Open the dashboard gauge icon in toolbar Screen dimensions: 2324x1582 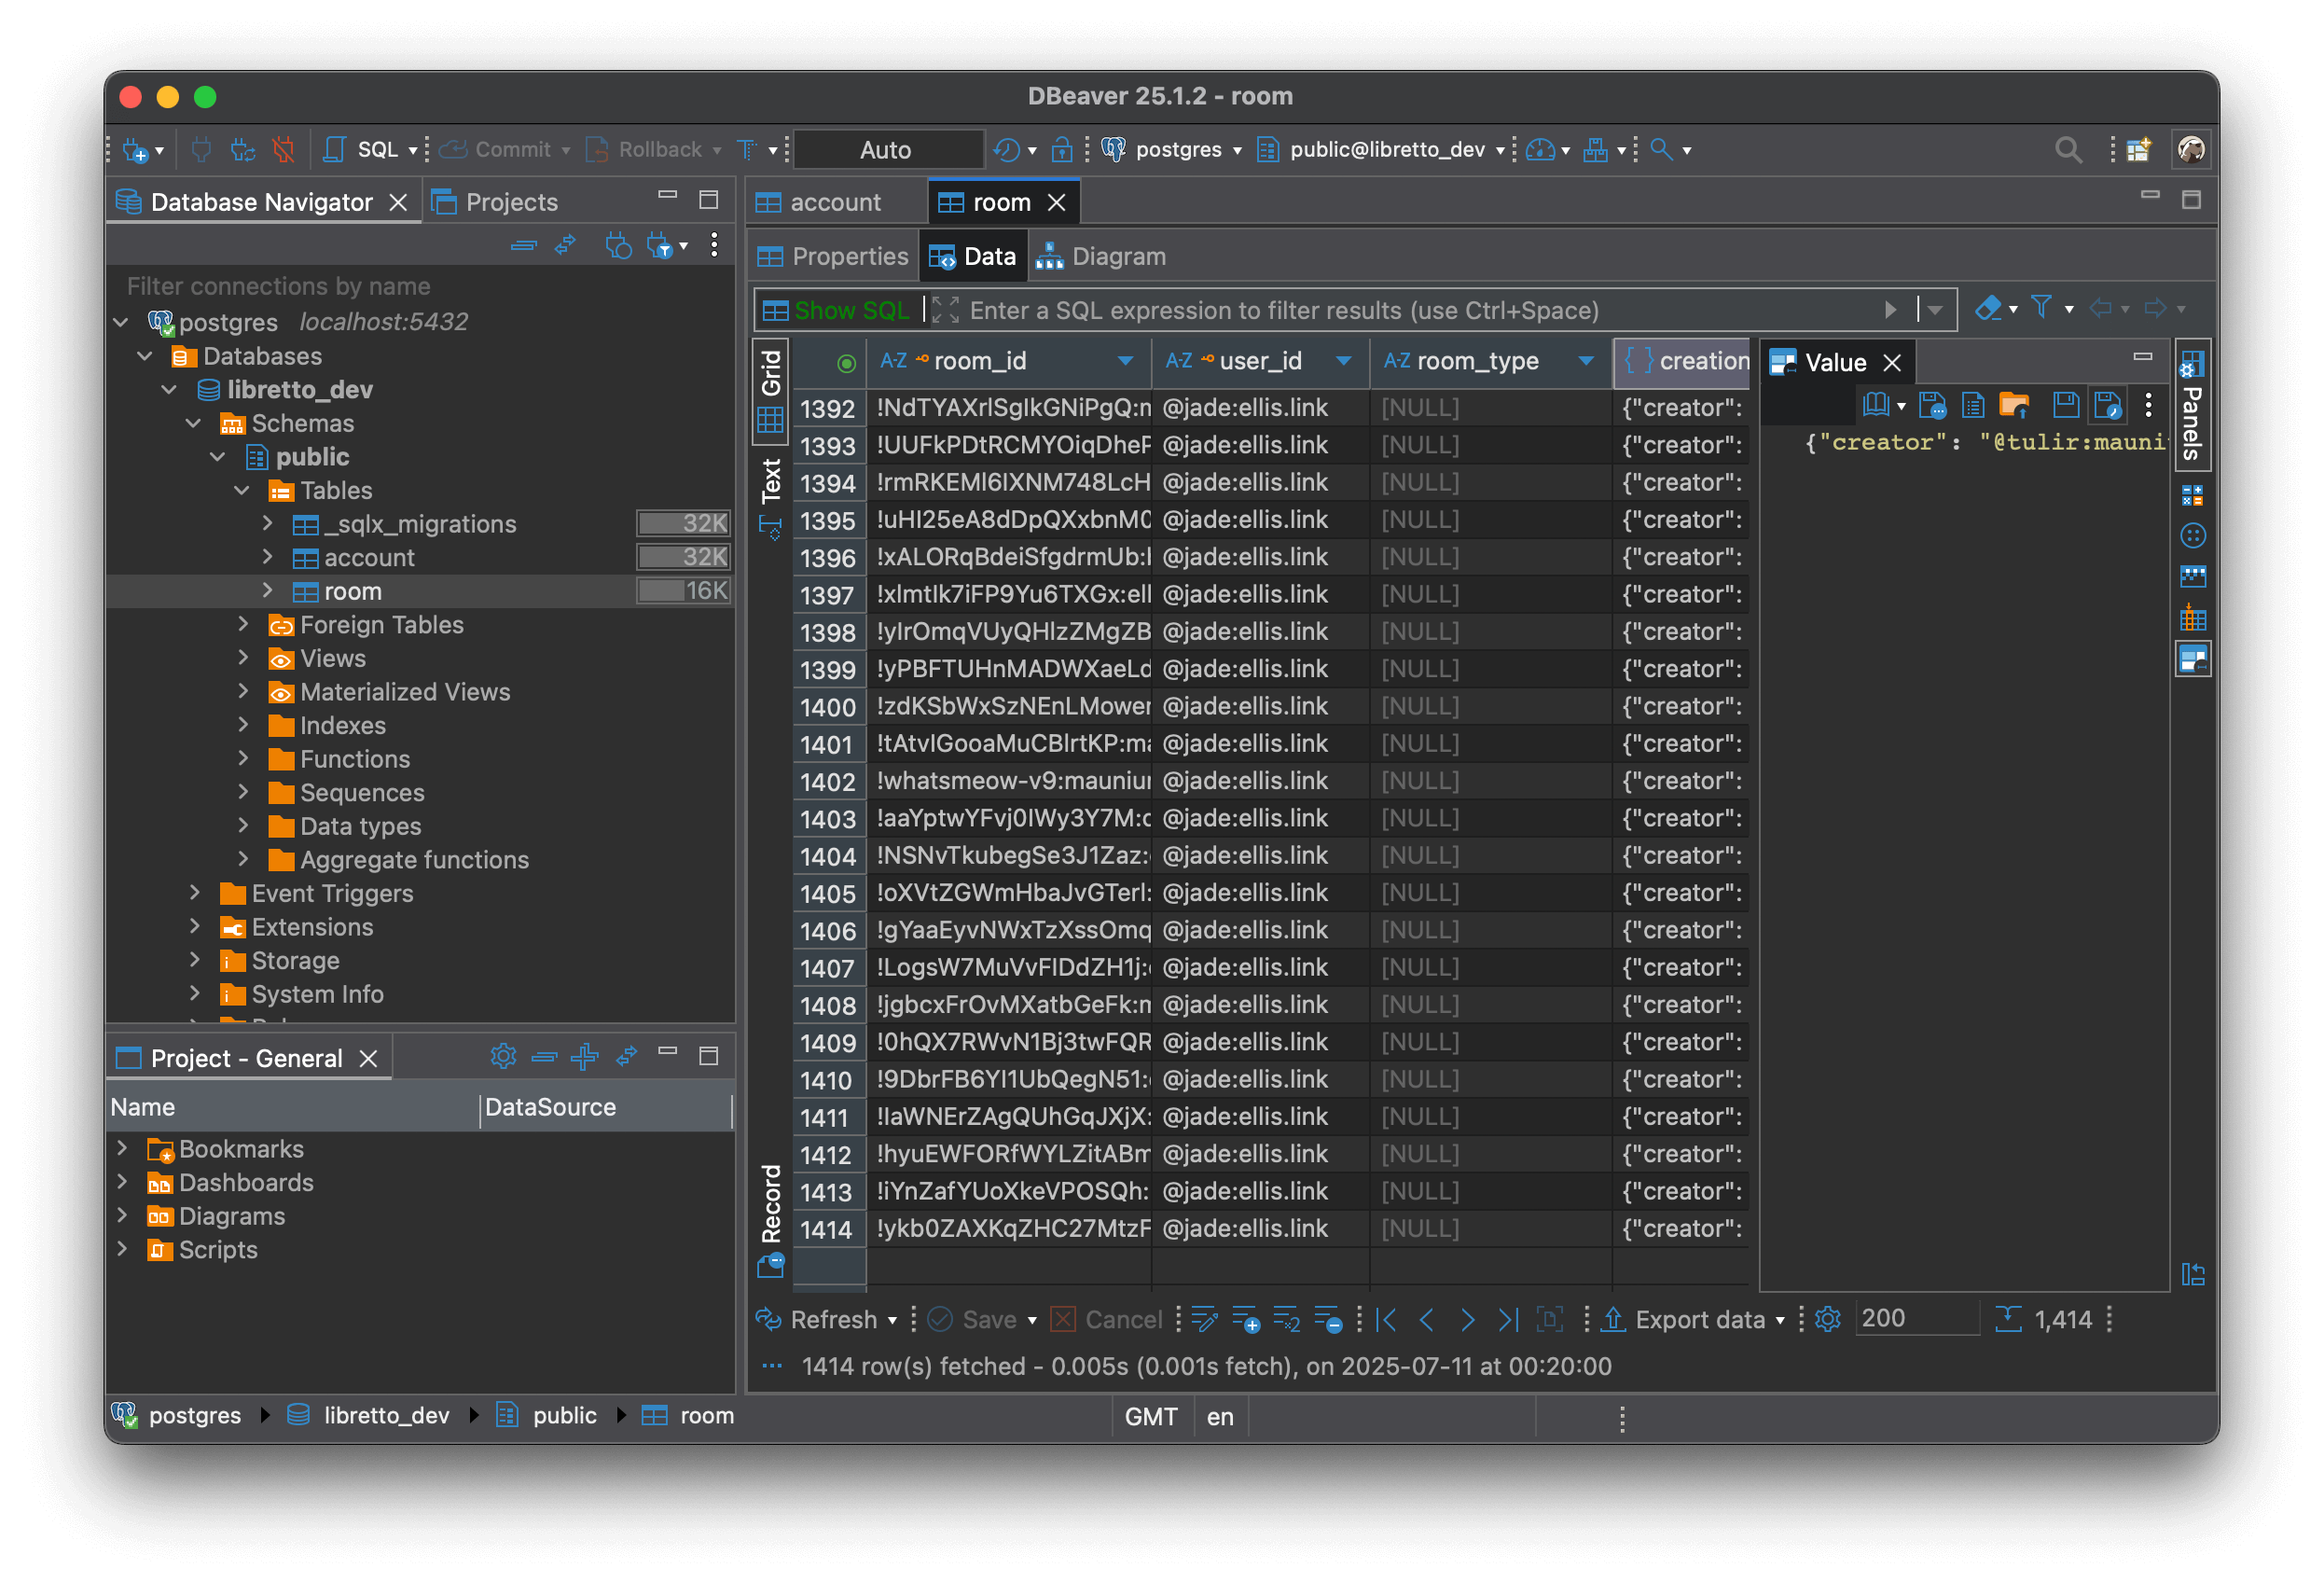point(1540,150)
